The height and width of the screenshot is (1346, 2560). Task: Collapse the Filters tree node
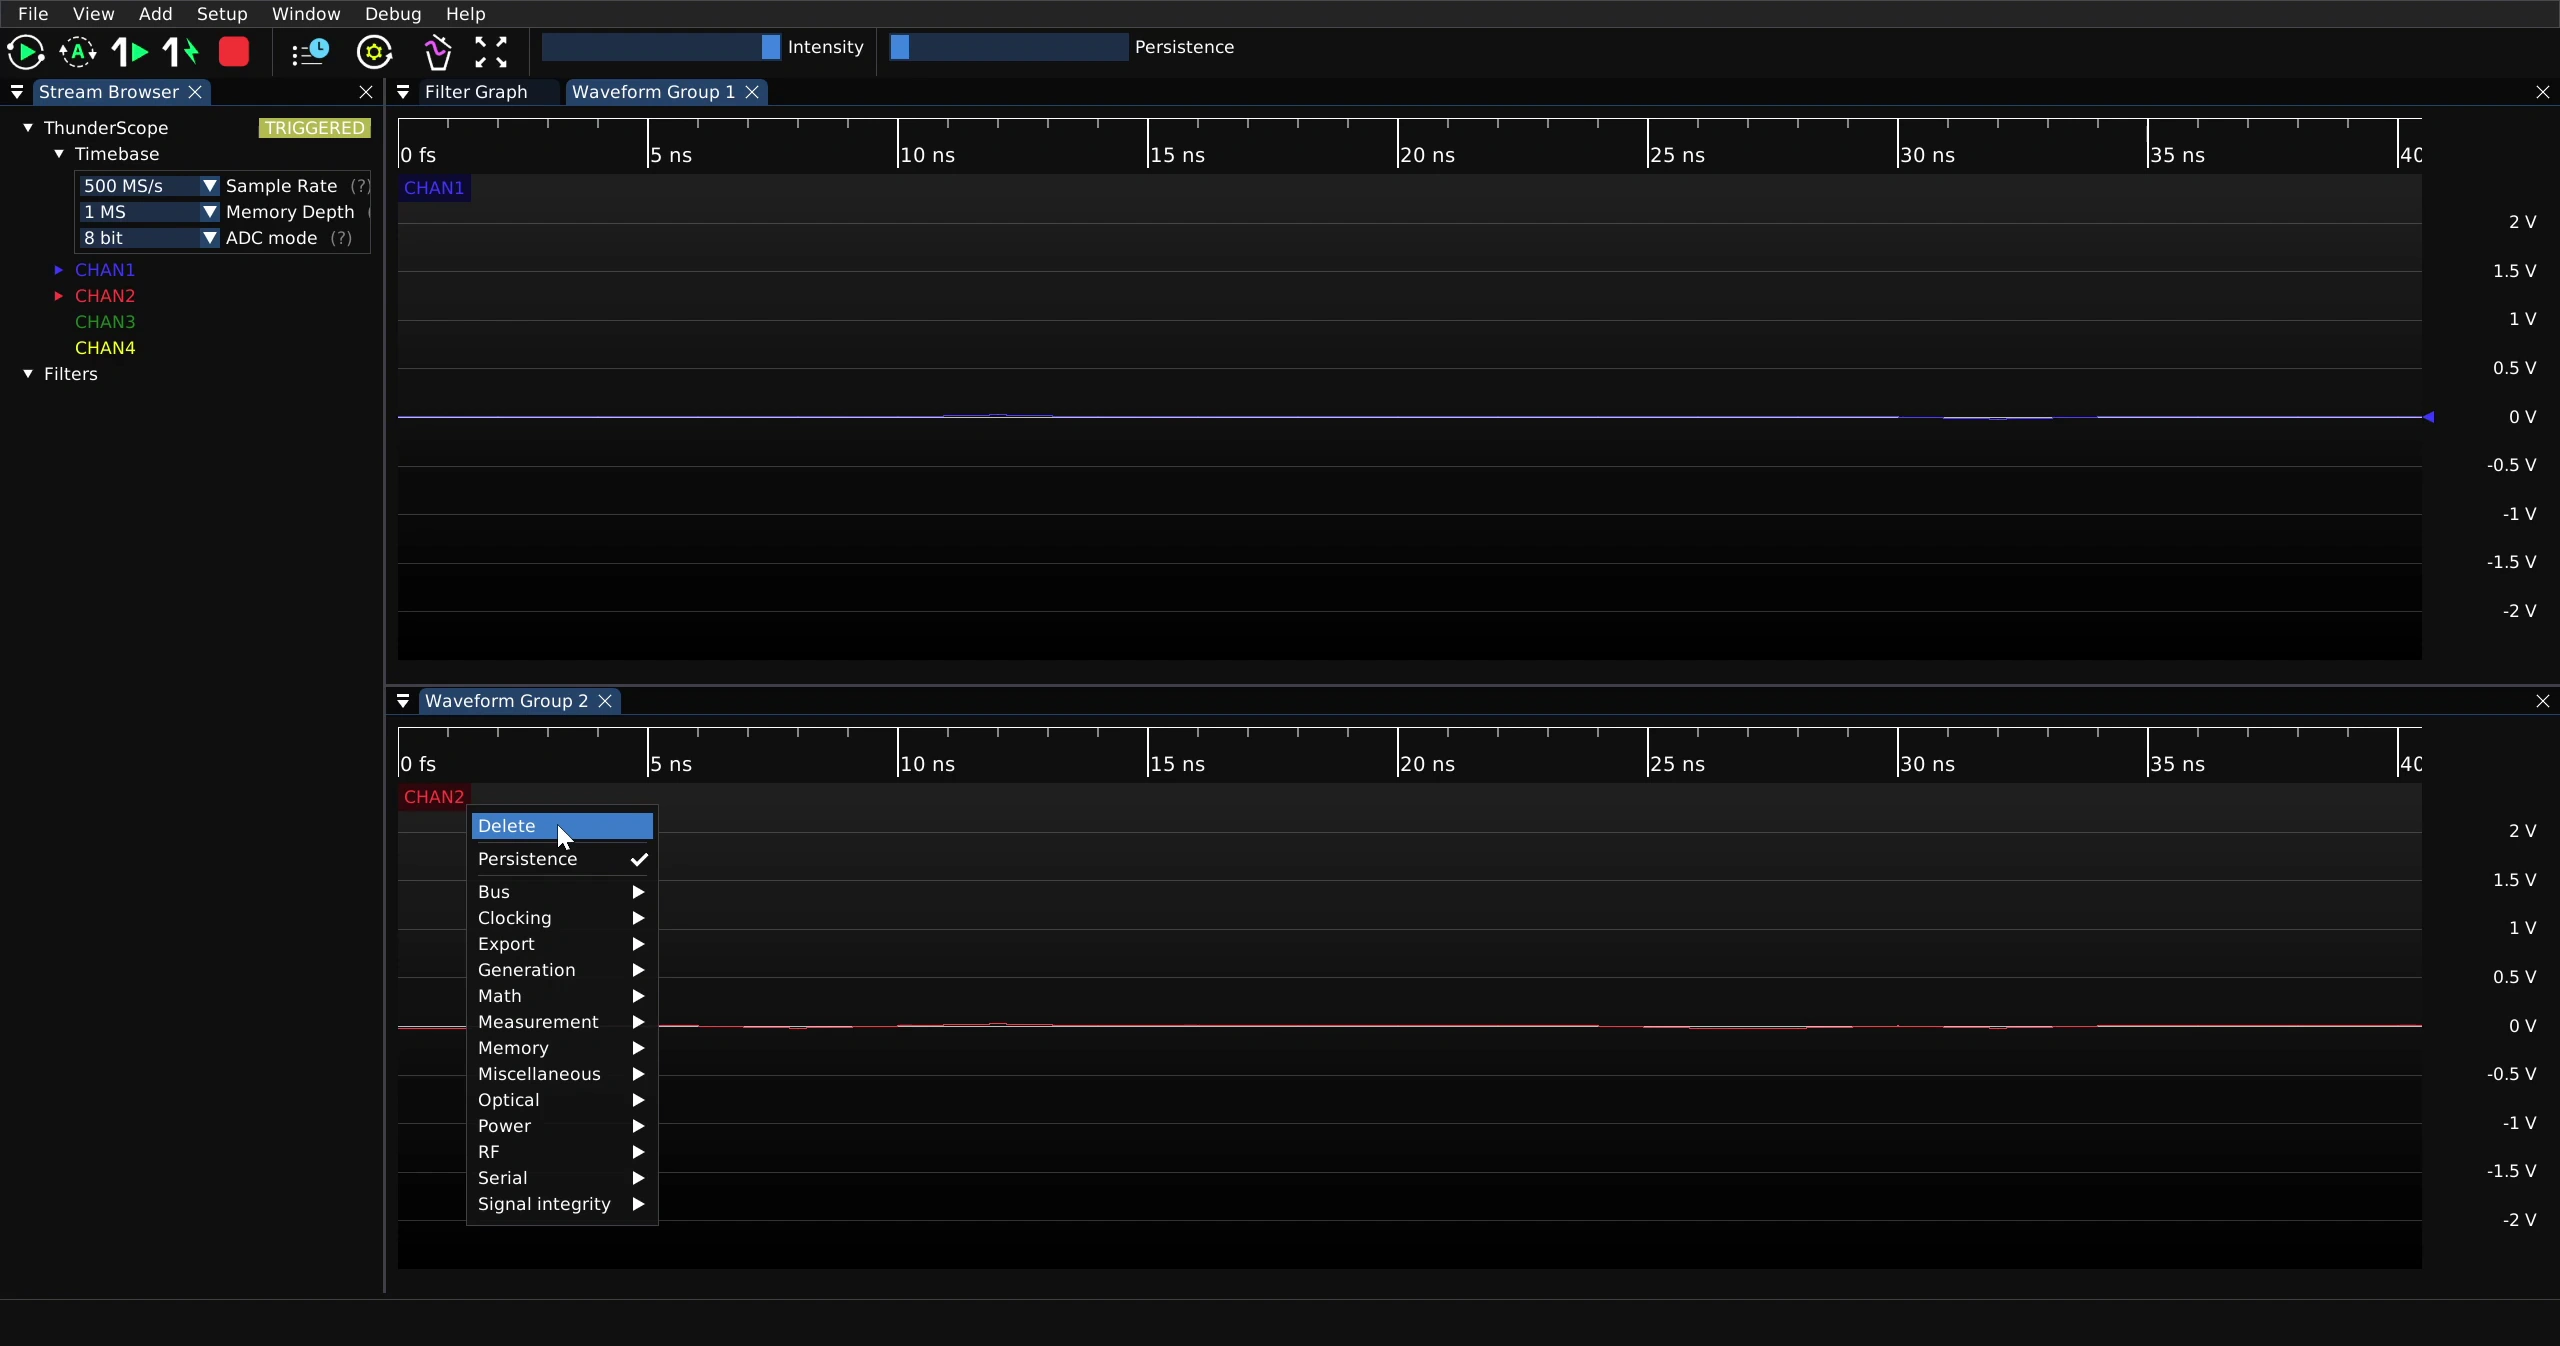pos(28,374)
